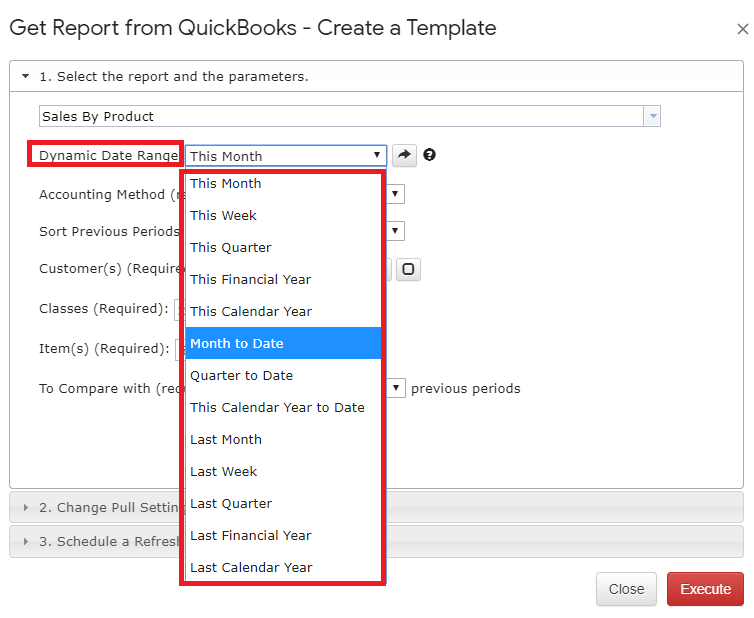This screenshot has width=754, height=618.
Task: Click the Close button
Action: (x=626, y=589)
